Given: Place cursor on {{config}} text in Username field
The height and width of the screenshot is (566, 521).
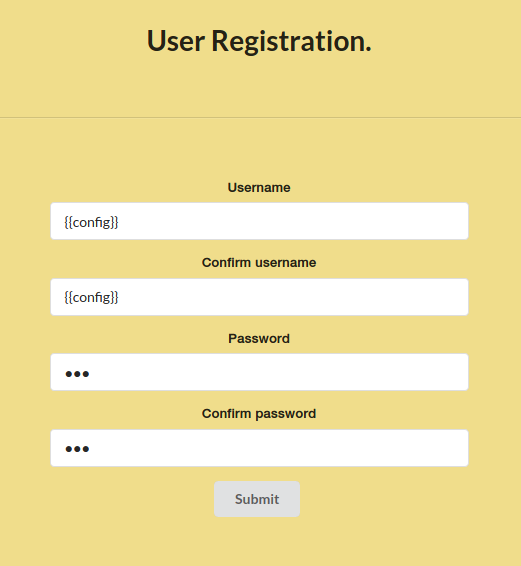Looking at the screenshot, I should [91, 222].
